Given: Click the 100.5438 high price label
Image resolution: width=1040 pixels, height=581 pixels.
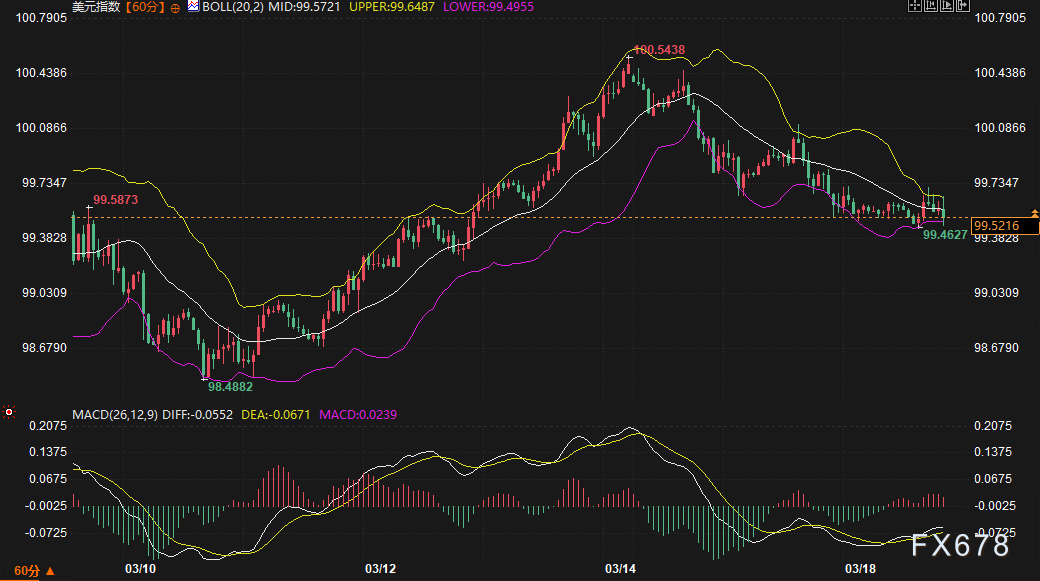Looking at the screenshot, I should 659,49.
